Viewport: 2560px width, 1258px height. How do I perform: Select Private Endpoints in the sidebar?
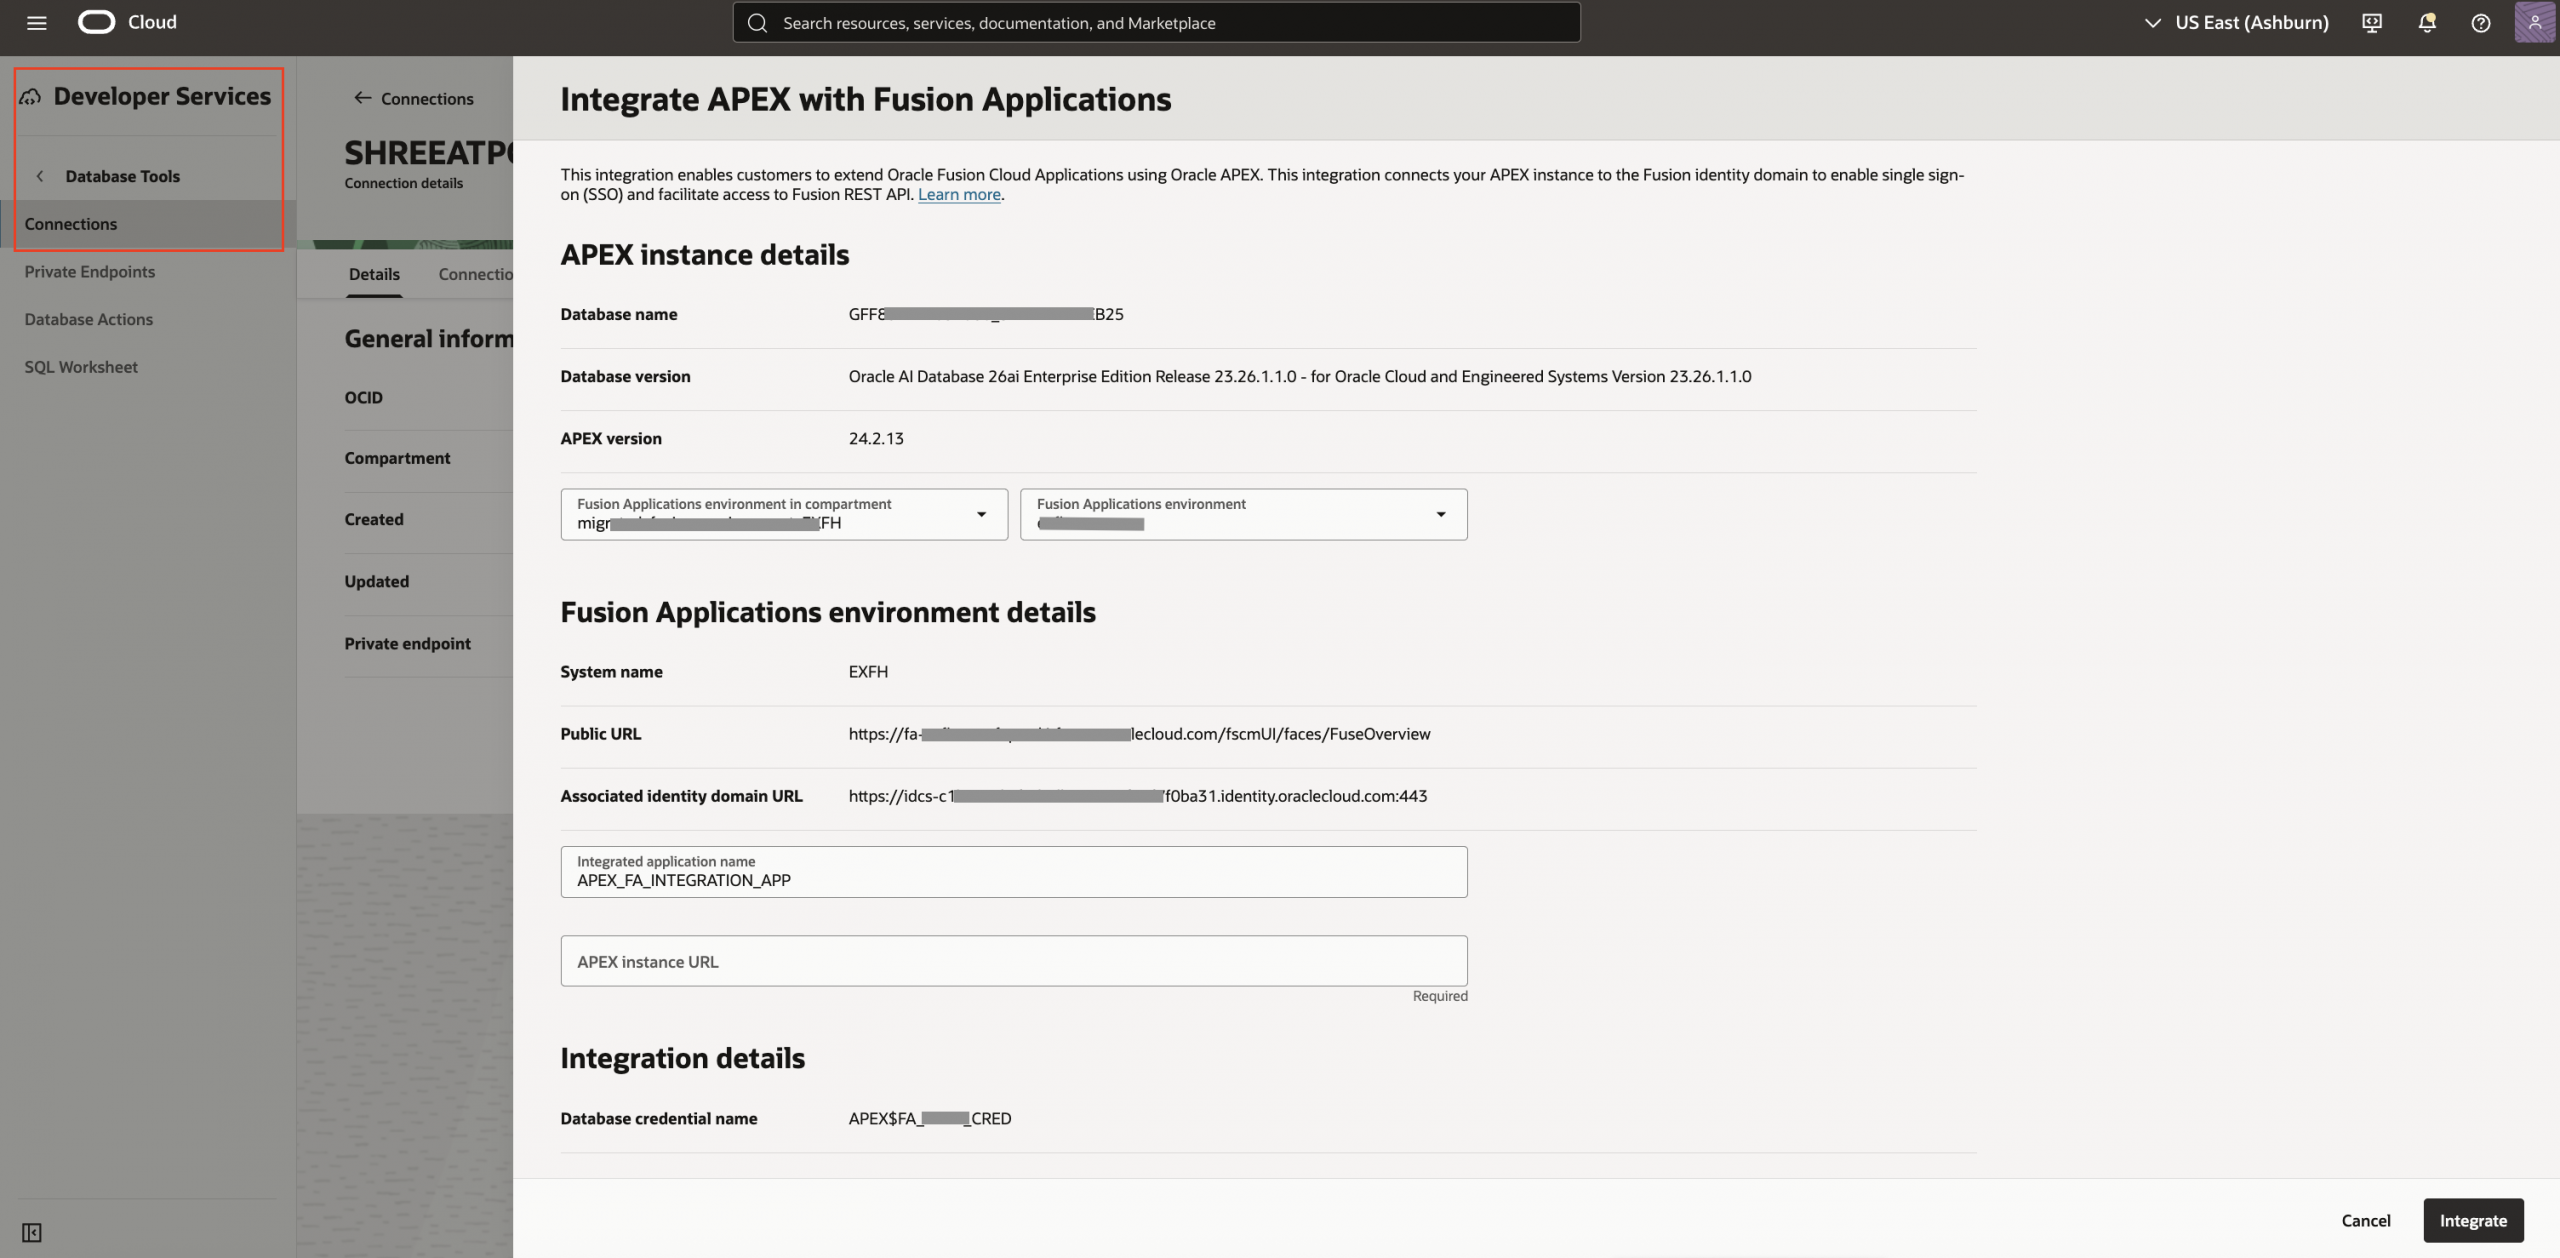tap(90, 272)
